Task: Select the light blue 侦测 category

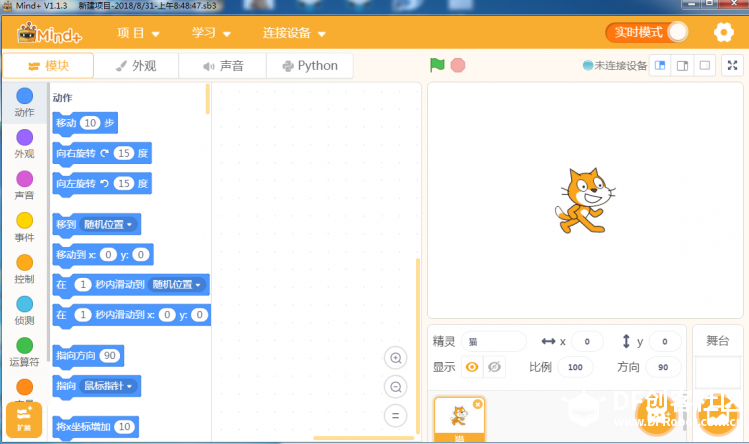Action: (x=24, y=311)
